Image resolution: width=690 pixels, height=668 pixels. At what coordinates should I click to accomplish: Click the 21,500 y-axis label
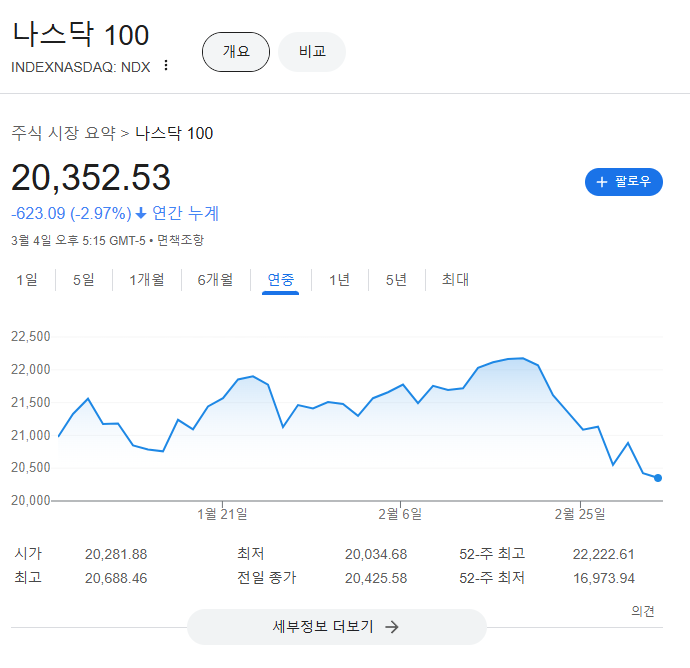(31, 402)
